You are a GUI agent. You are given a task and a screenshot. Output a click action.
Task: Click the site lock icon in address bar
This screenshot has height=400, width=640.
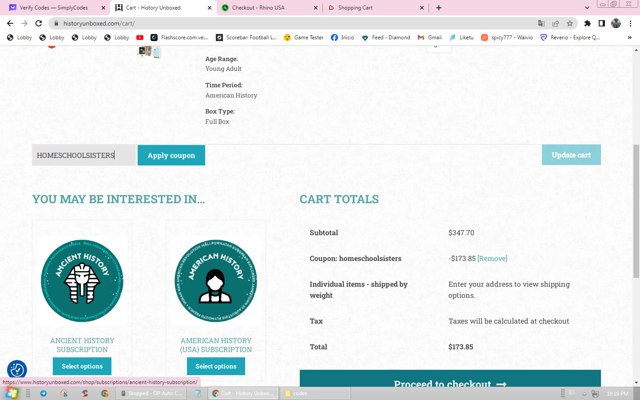56,23
